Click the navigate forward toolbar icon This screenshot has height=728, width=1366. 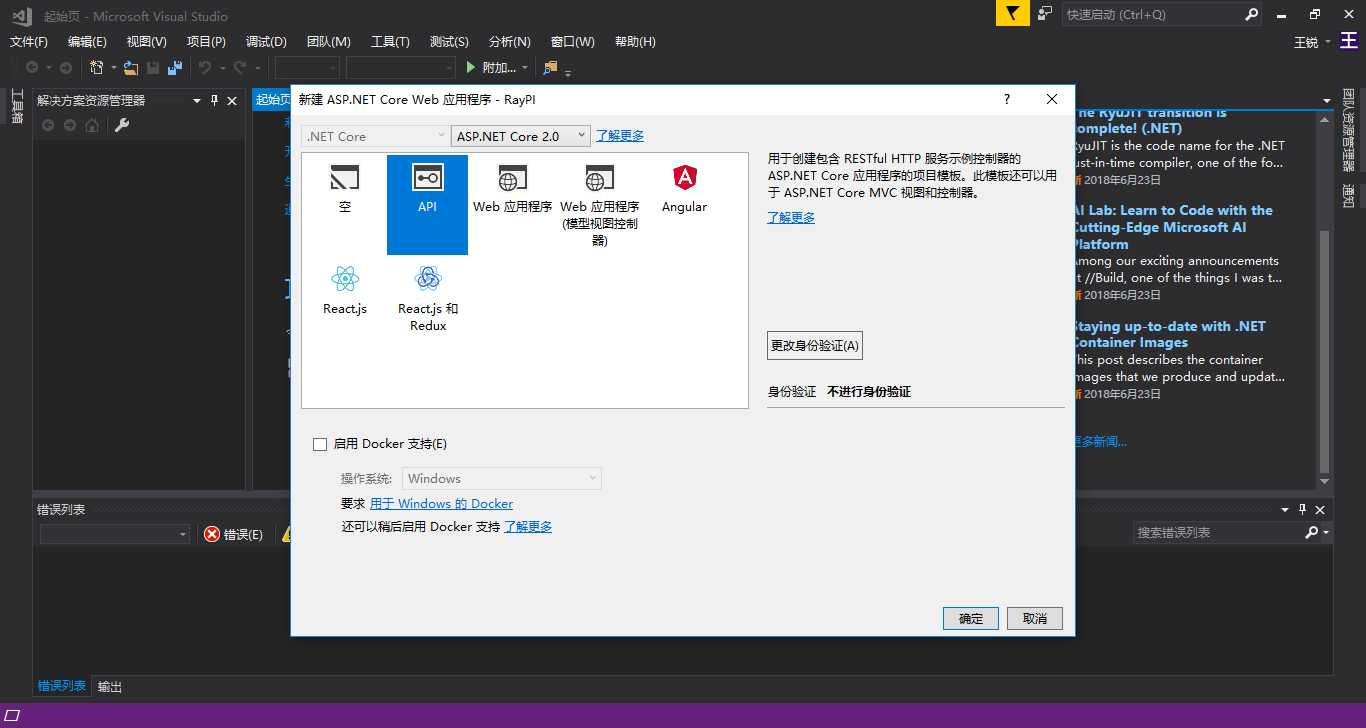pos(66,67)
